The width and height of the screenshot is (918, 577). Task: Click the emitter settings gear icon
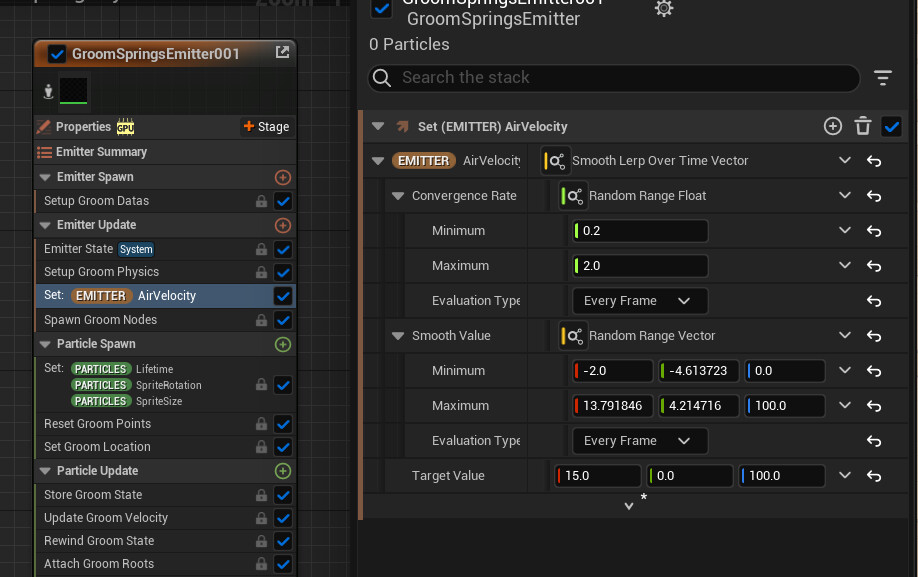[664, 9]
